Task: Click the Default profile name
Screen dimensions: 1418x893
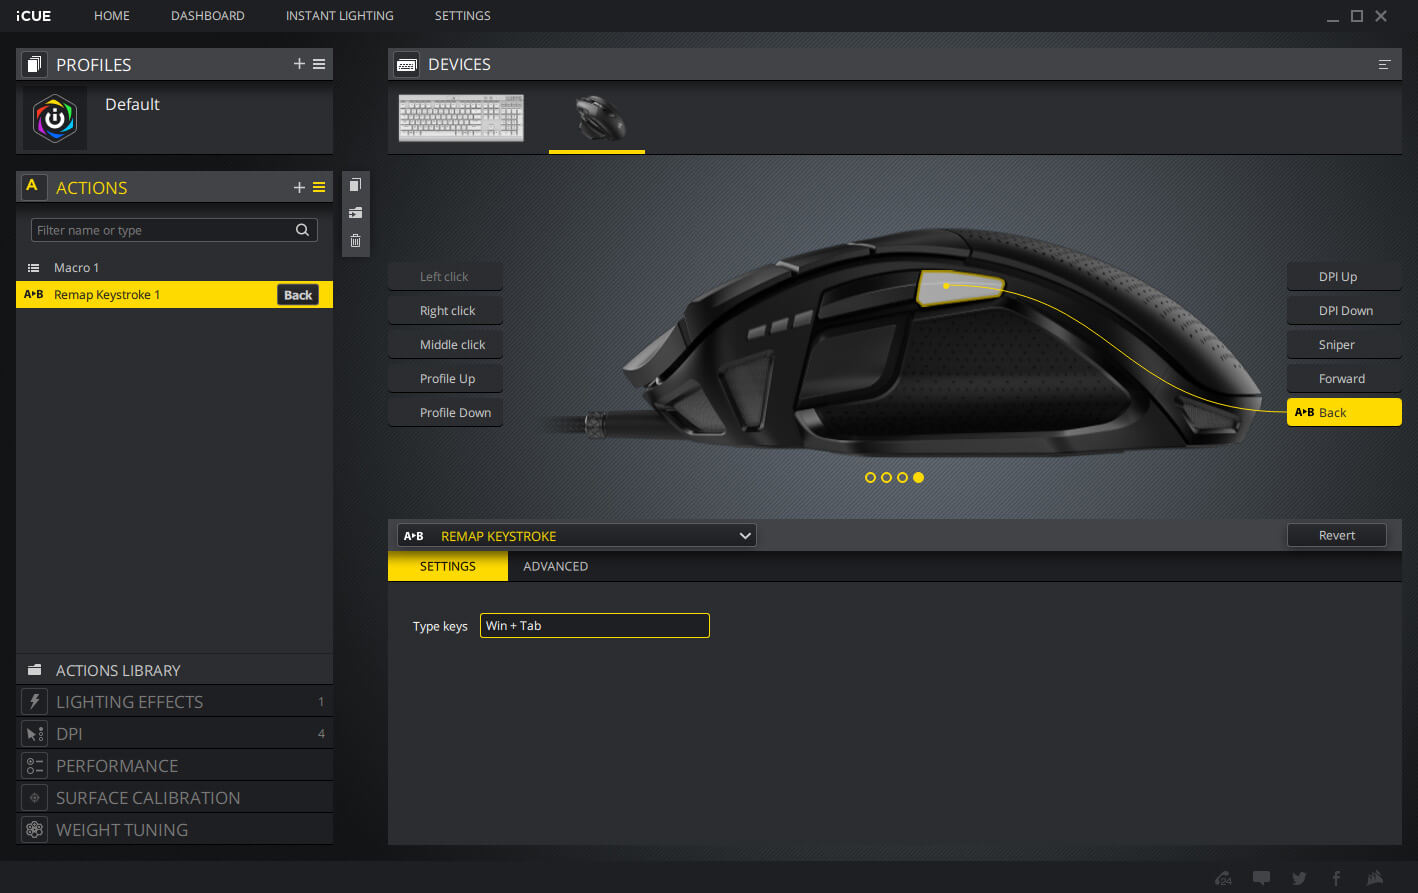Action: click(132, 104)
